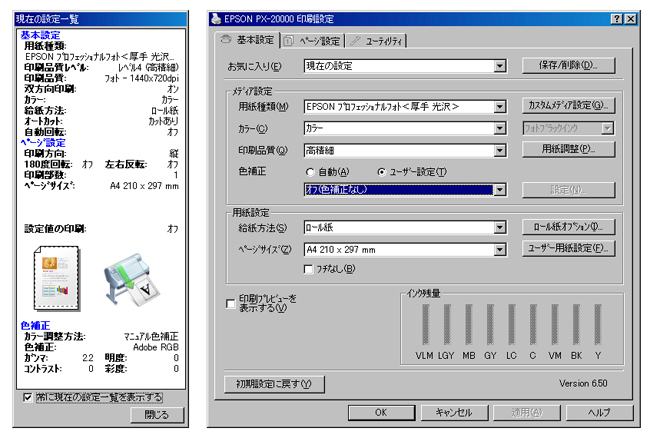Click the large-format printer illustration icon
This screenshot has height=438, width=650.
coord(131,280)
